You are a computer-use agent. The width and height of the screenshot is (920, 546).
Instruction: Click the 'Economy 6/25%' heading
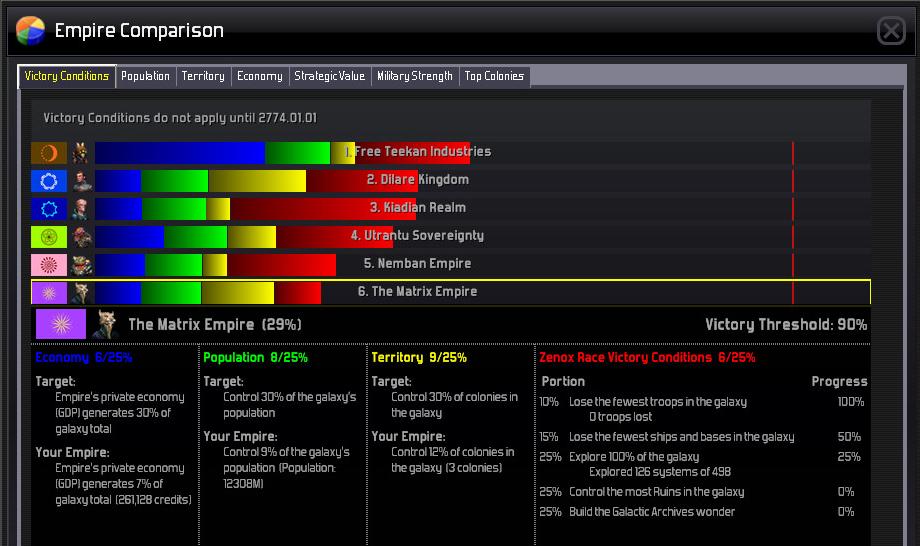coord(84,357)
